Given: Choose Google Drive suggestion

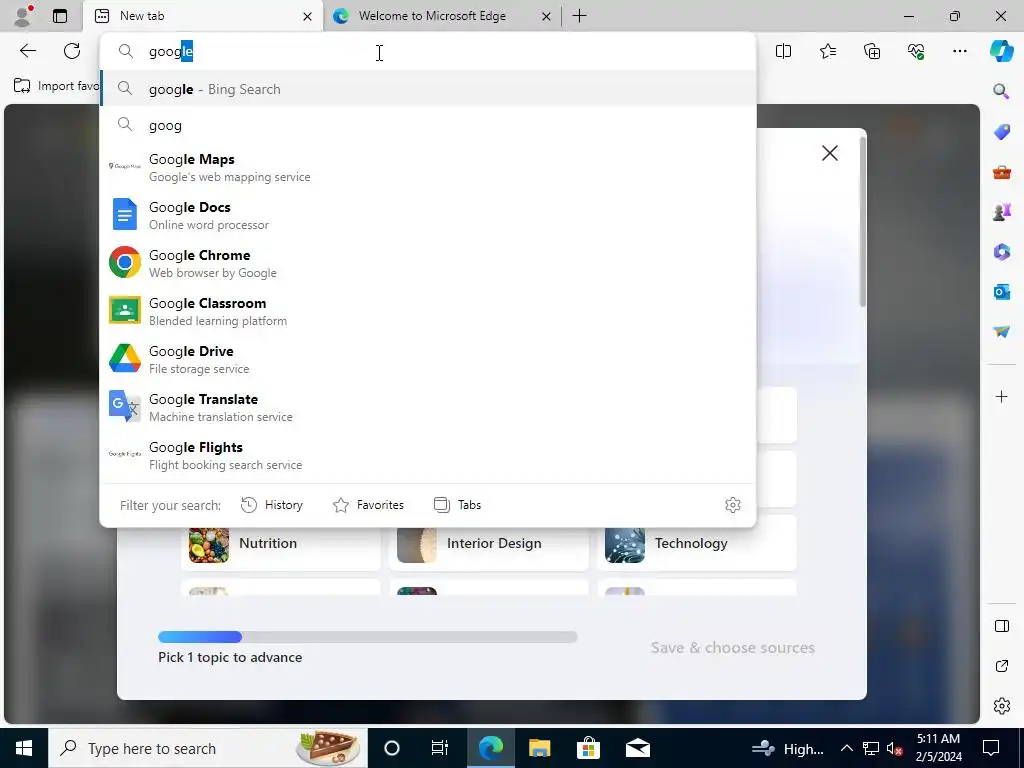Looking at the screenshot, I should [x=428, y=359].
